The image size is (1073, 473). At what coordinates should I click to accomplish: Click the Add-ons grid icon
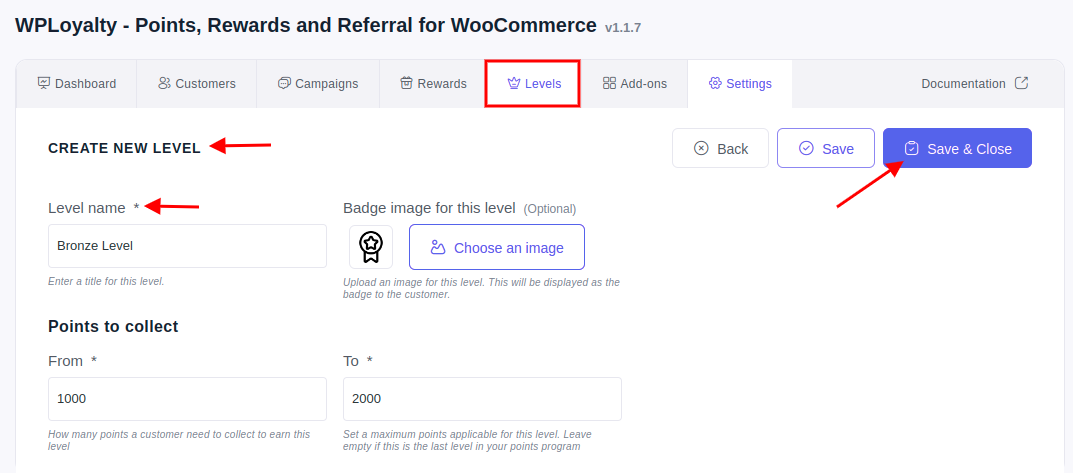(609, 84)
